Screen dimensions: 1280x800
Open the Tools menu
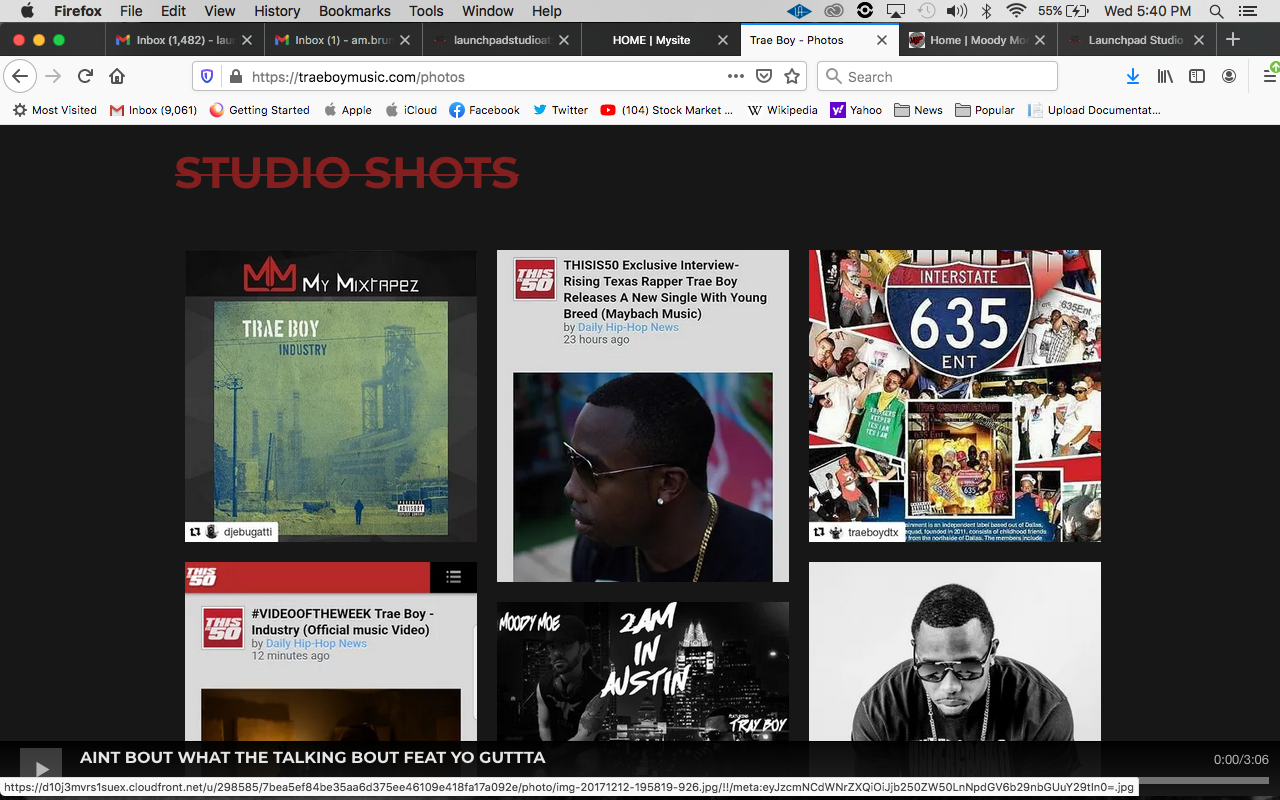(x=426, y=11)
